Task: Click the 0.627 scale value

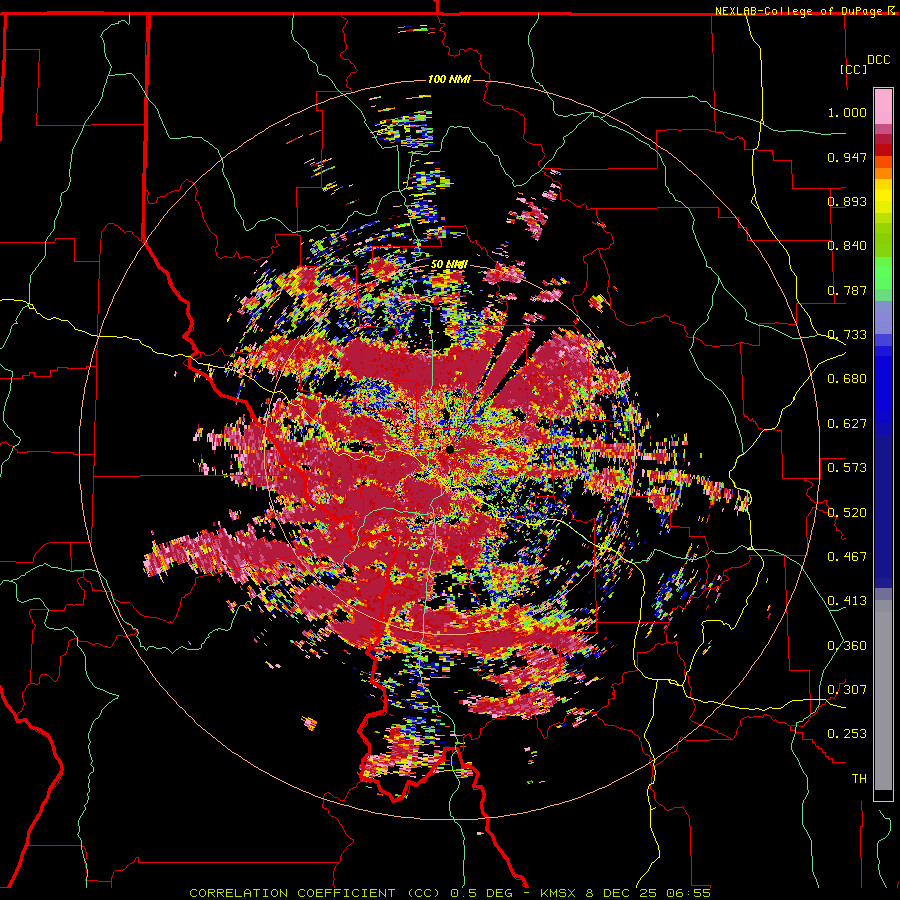Action: 847,424
